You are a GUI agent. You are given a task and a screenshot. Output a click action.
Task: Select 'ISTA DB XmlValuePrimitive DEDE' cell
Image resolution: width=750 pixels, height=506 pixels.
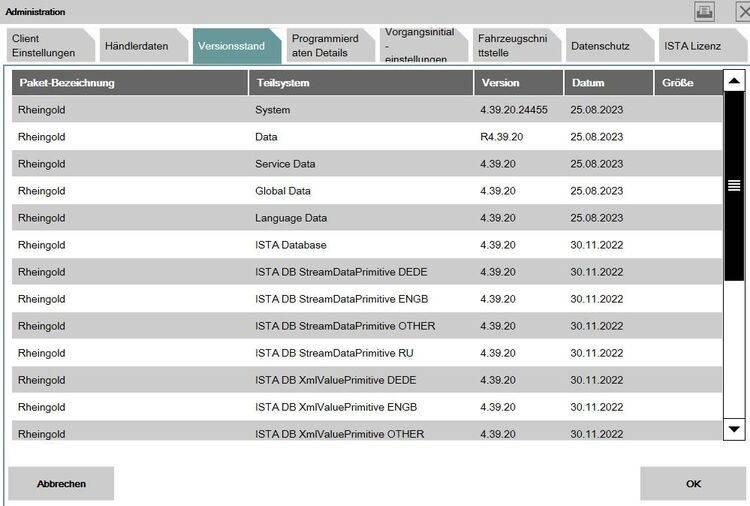335,380
